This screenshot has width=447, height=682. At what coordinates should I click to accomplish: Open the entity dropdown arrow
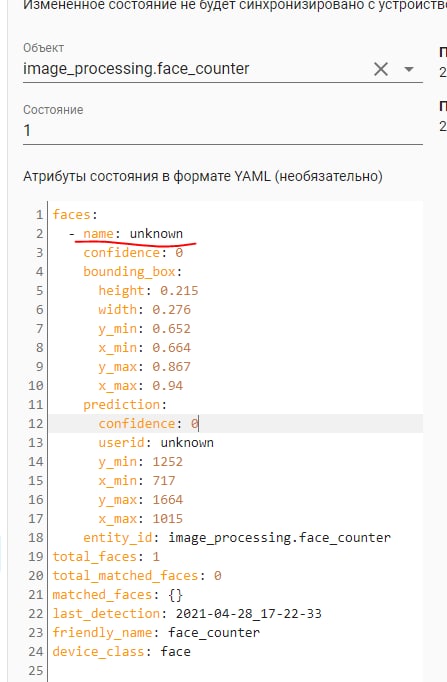(409, 69)
